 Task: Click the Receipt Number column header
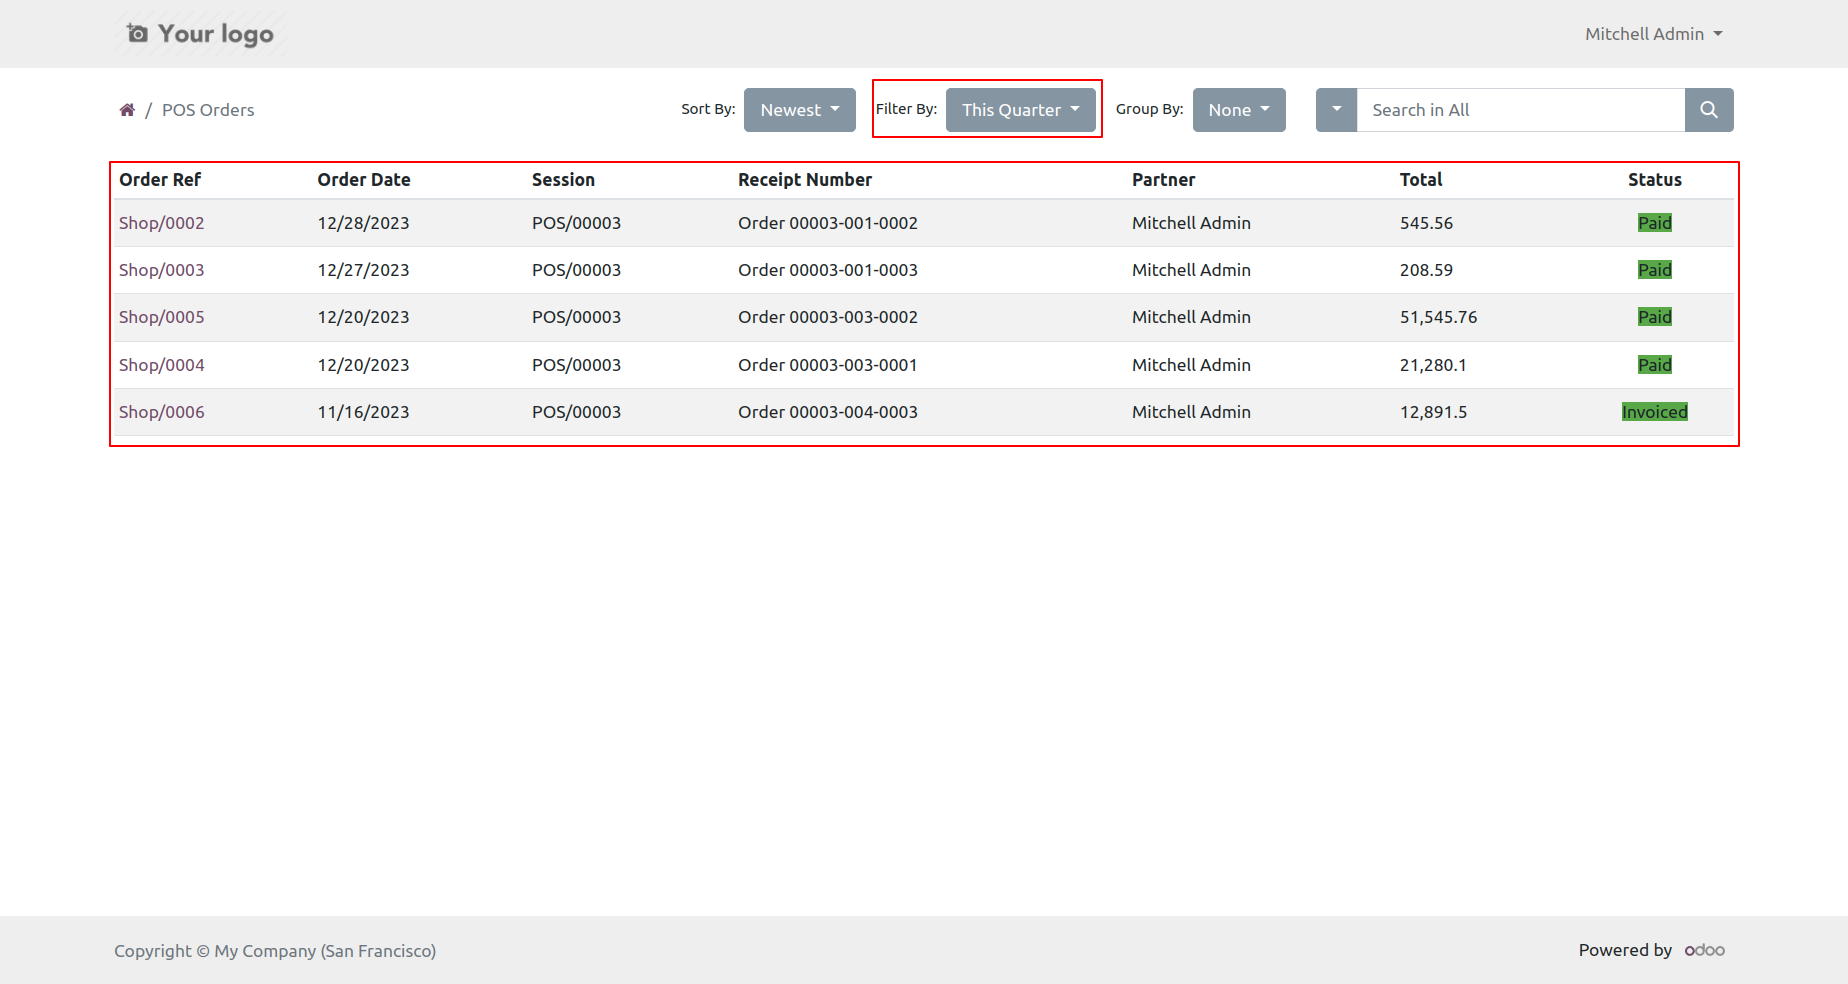point(805,180)
